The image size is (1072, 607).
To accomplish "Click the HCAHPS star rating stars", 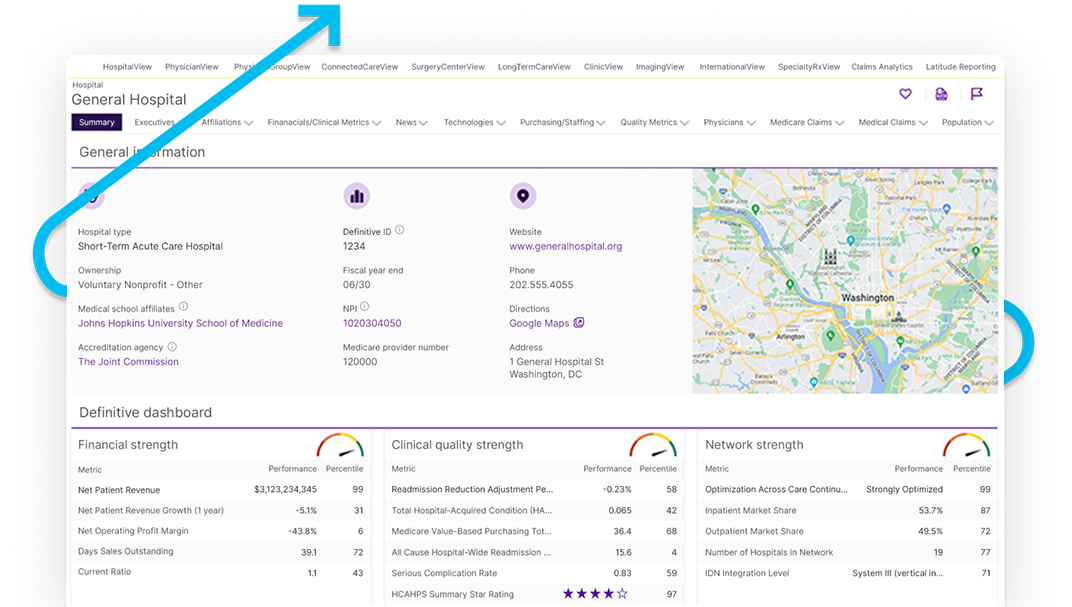I will pyautogui.click(x=594, y=593).
